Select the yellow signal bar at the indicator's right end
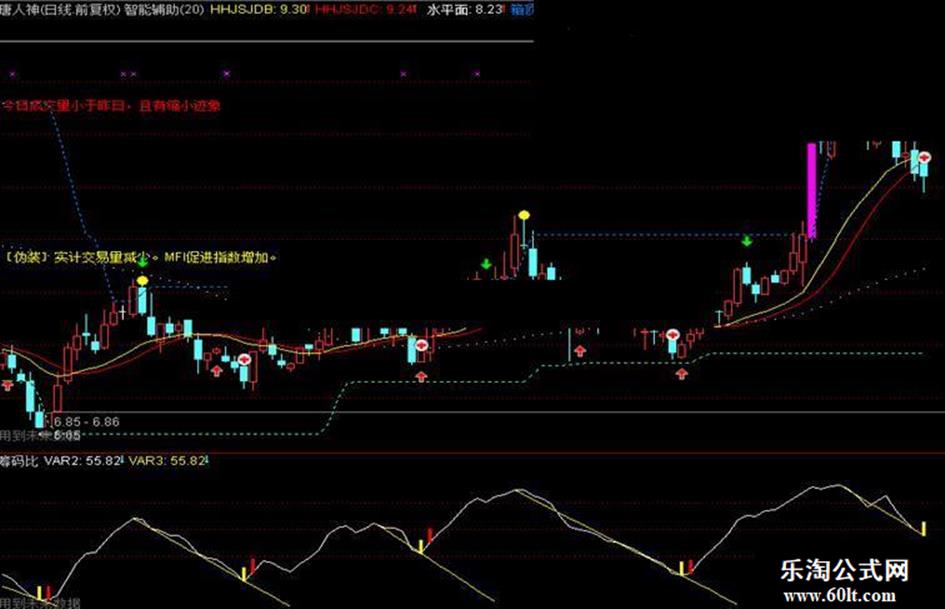 point(923,529)
